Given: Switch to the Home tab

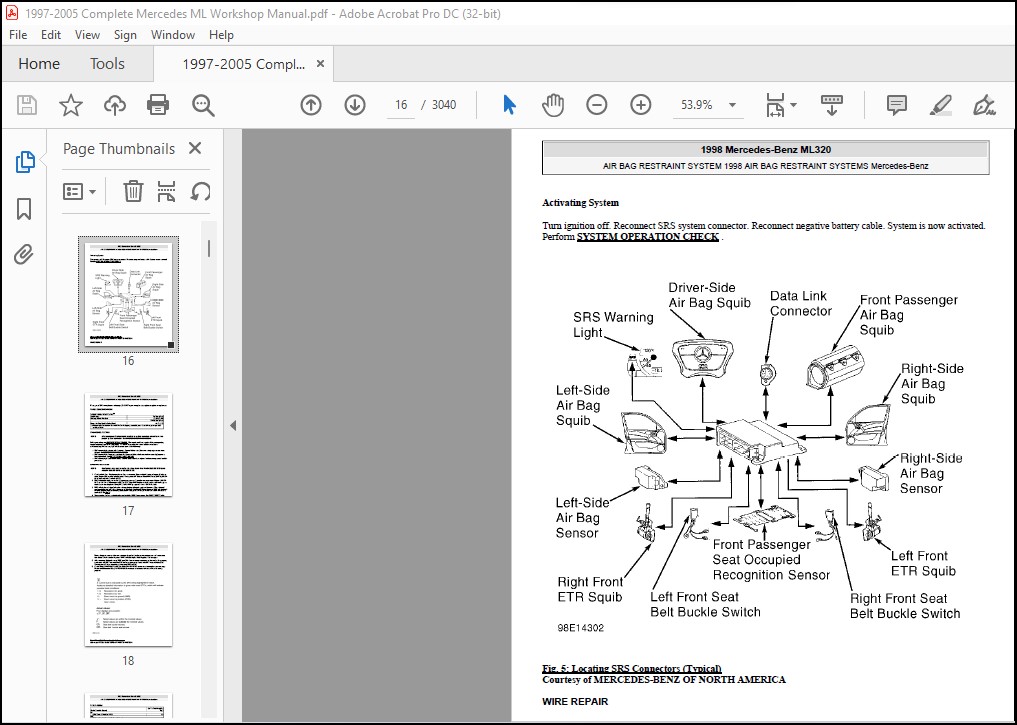Looking at the screenshot, I should [x=39, y=64].
